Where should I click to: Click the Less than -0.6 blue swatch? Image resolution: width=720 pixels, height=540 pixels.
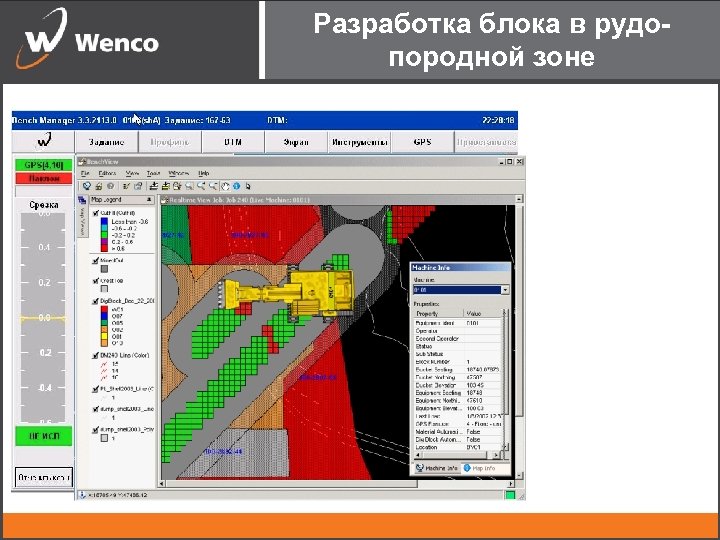pos(104,221)
